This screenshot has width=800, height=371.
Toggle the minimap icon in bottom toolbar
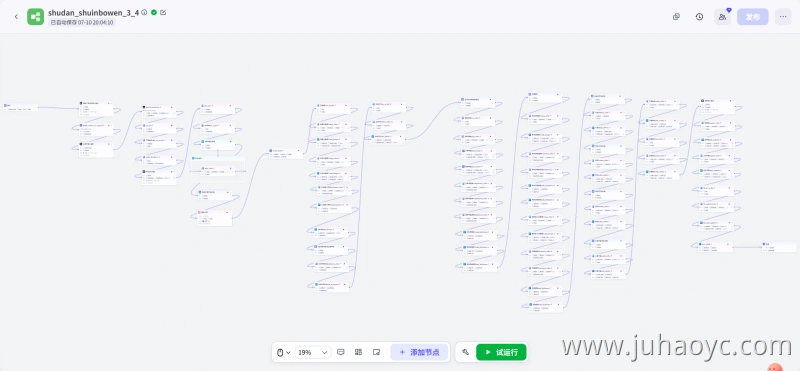point(377,352)
